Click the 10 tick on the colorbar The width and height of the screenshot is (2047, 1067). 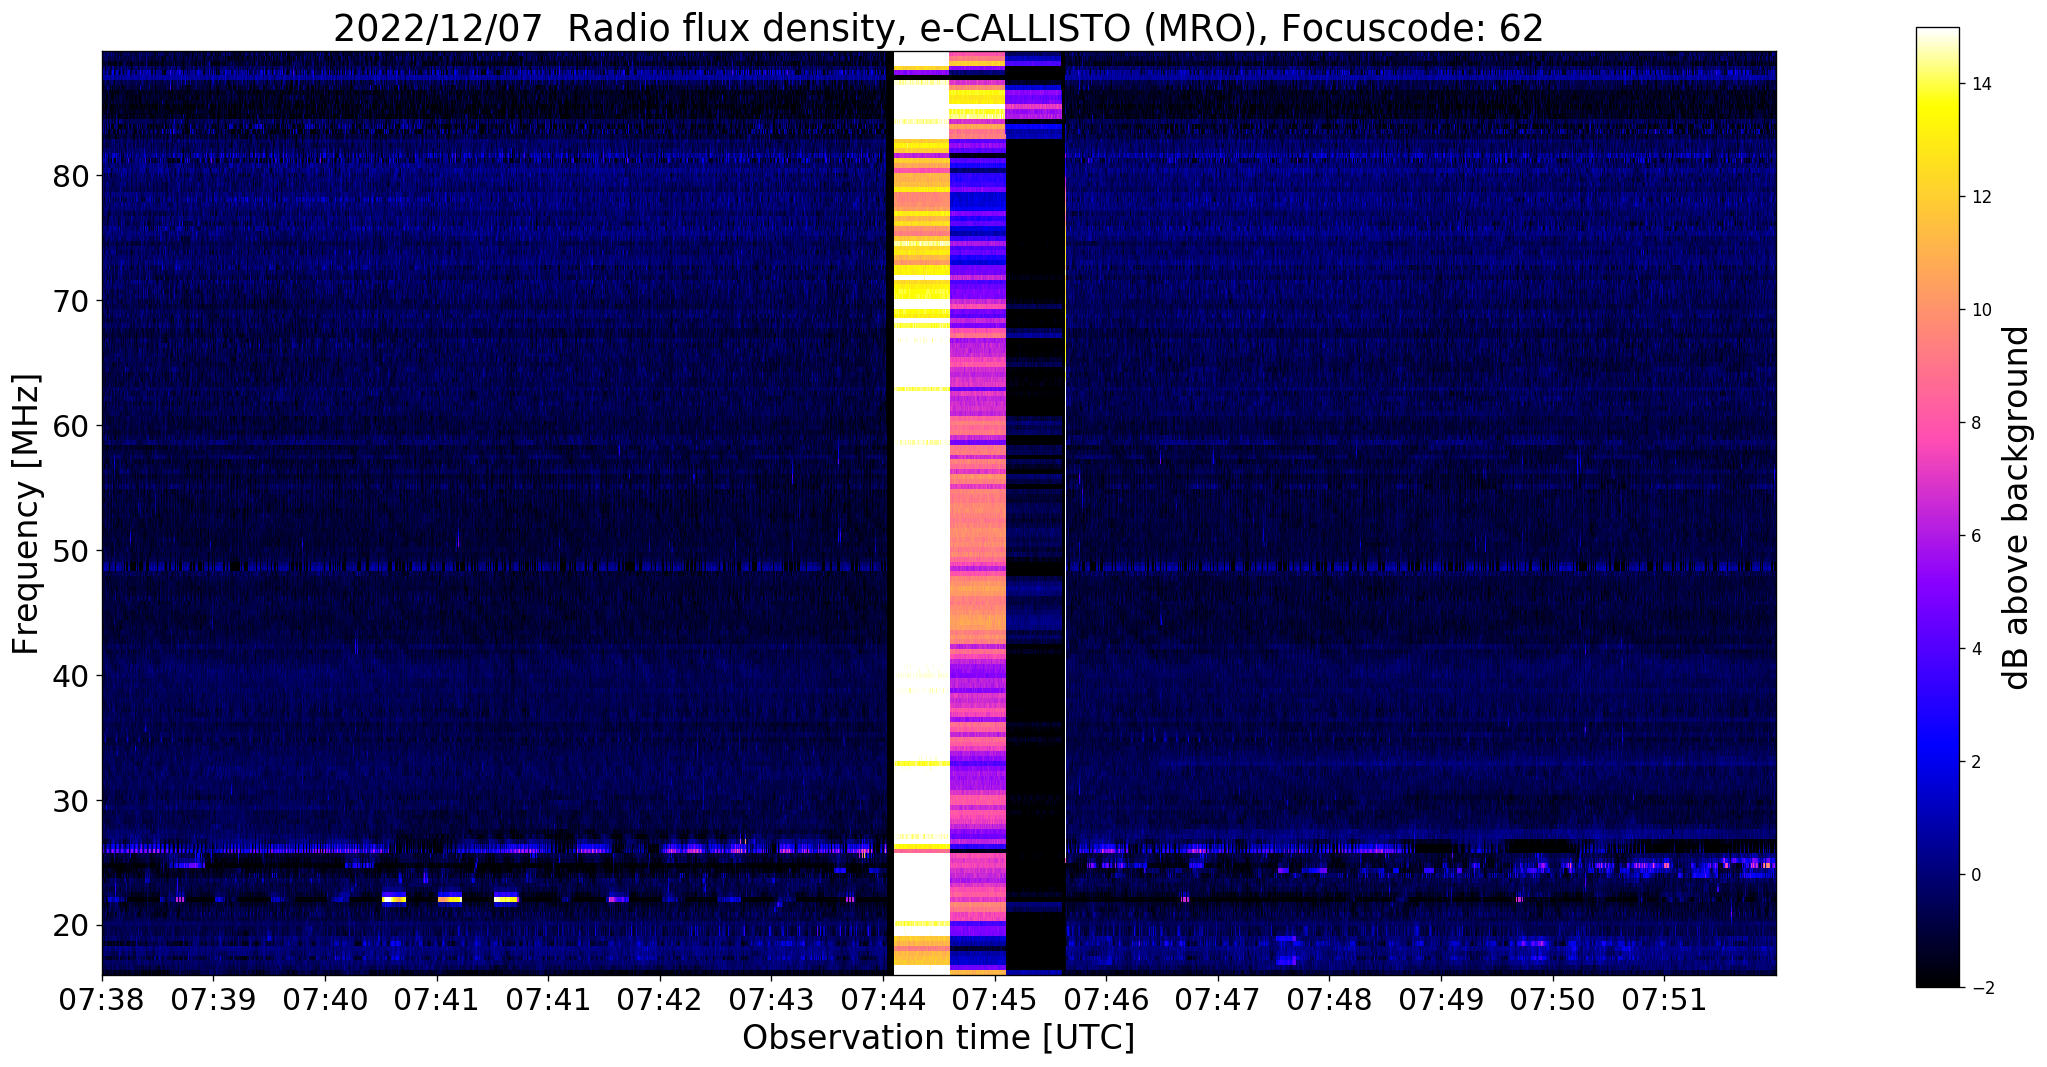tap(1981, 310)
